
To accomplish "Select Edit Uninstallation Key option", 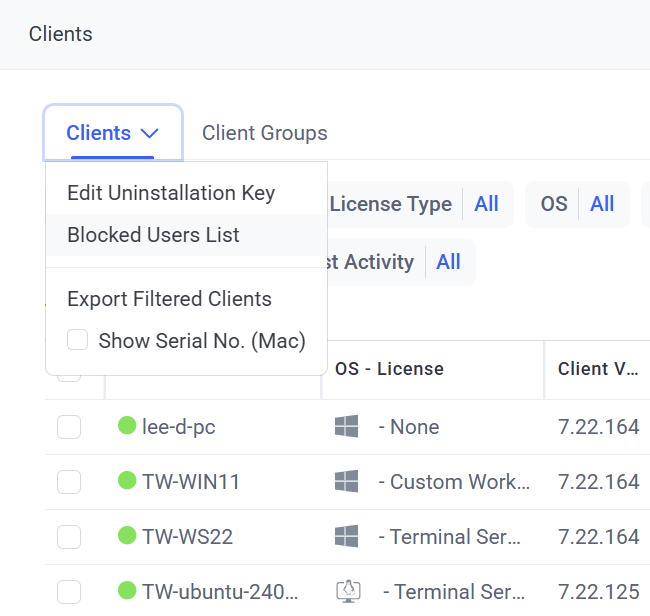I will (x=170, y=193).
